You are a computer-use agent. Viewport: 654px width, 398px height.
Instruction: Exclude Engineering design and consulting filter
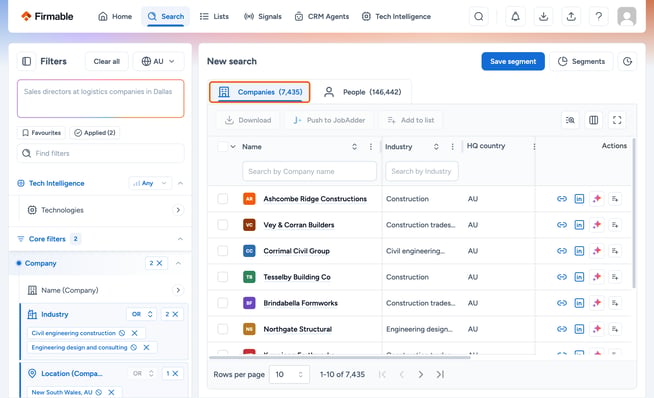click(x=133, y=348)
